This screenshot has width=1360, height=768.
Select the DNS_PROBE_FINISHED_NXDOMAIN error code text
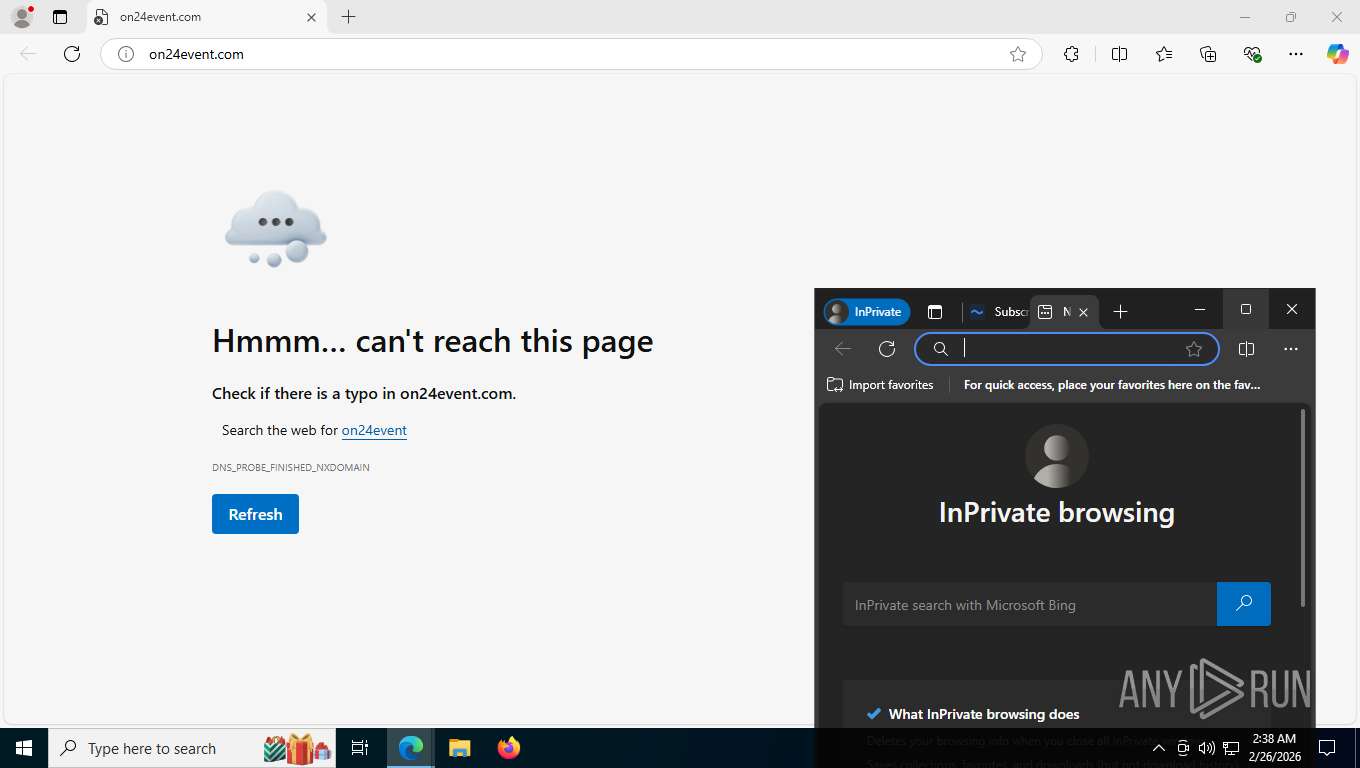pyautogui.click(x=291, y=467)
